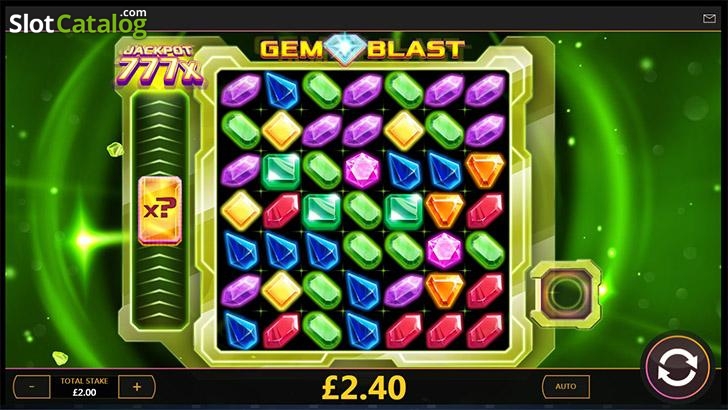The image size is (728, 410).
Task: Increase total stake with plus button
Action: (136, 386)
